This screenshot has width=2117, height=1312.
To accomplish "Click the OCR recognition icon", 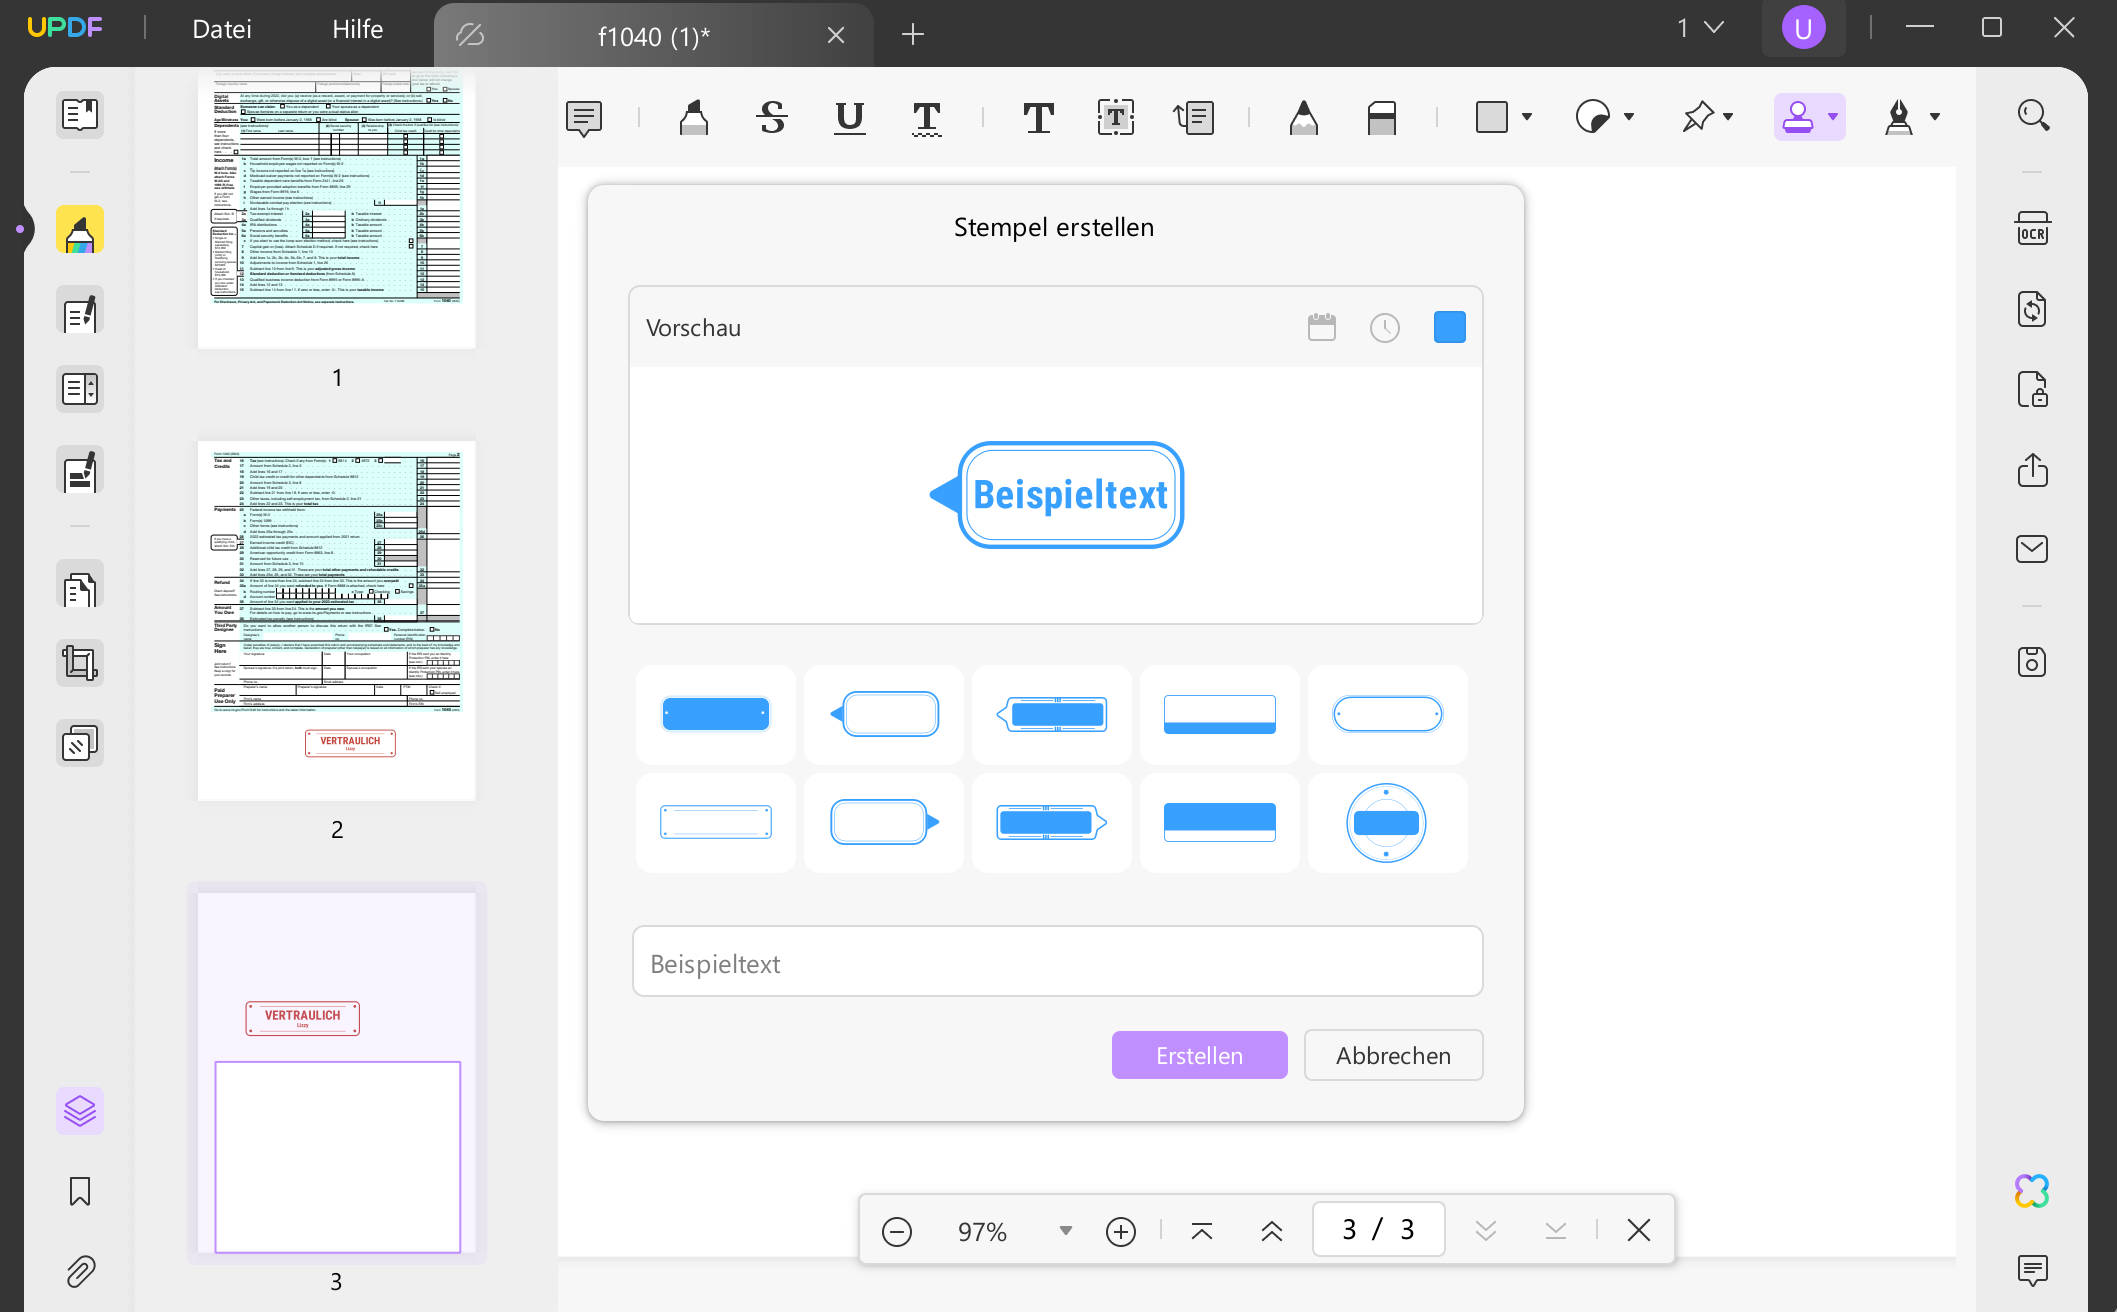I will point(2032,229).
